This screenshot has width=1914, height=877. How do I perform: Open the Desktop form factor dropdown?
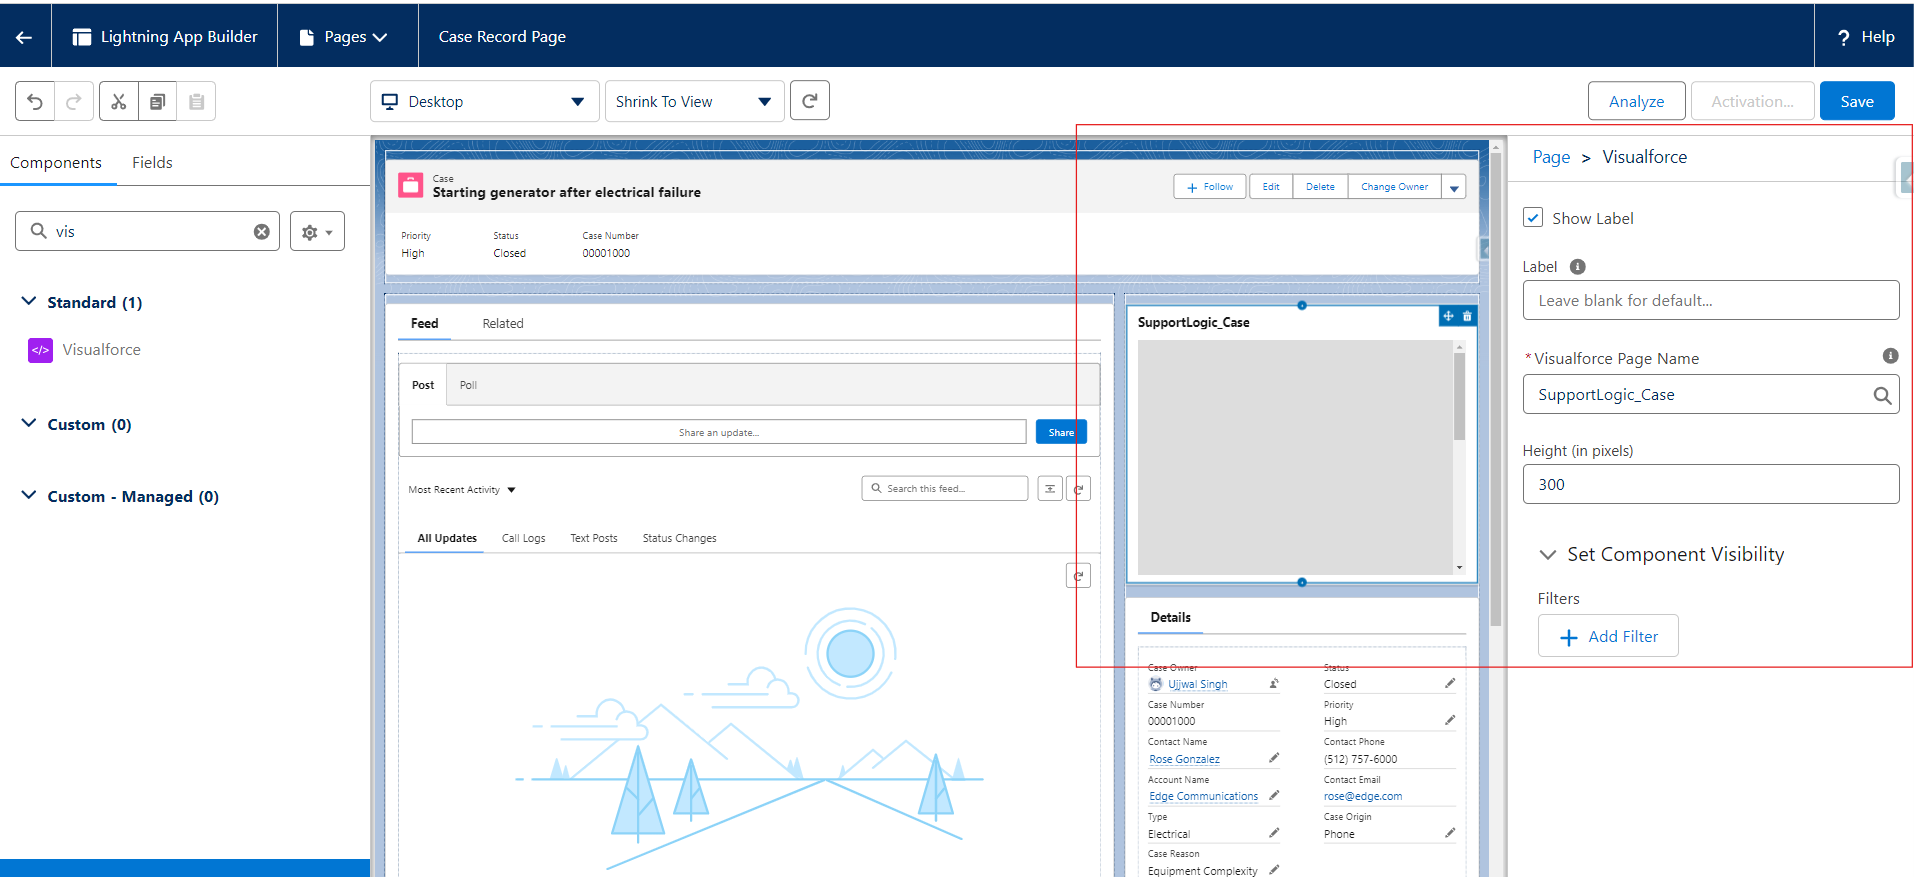pyautogui.click(x=485, y=101)
